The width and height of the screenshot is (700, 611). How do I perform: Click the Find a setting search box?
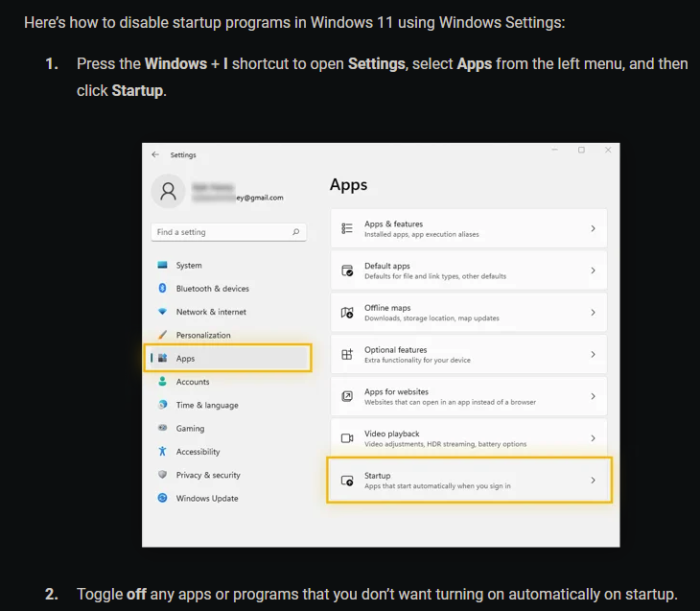coord(229,232)
